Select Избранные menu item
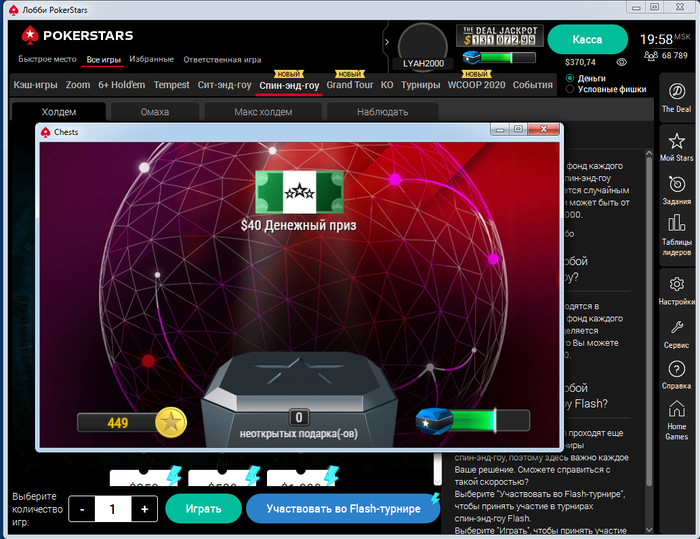Screen dimensions: 700x539 (x=151, y=59)
